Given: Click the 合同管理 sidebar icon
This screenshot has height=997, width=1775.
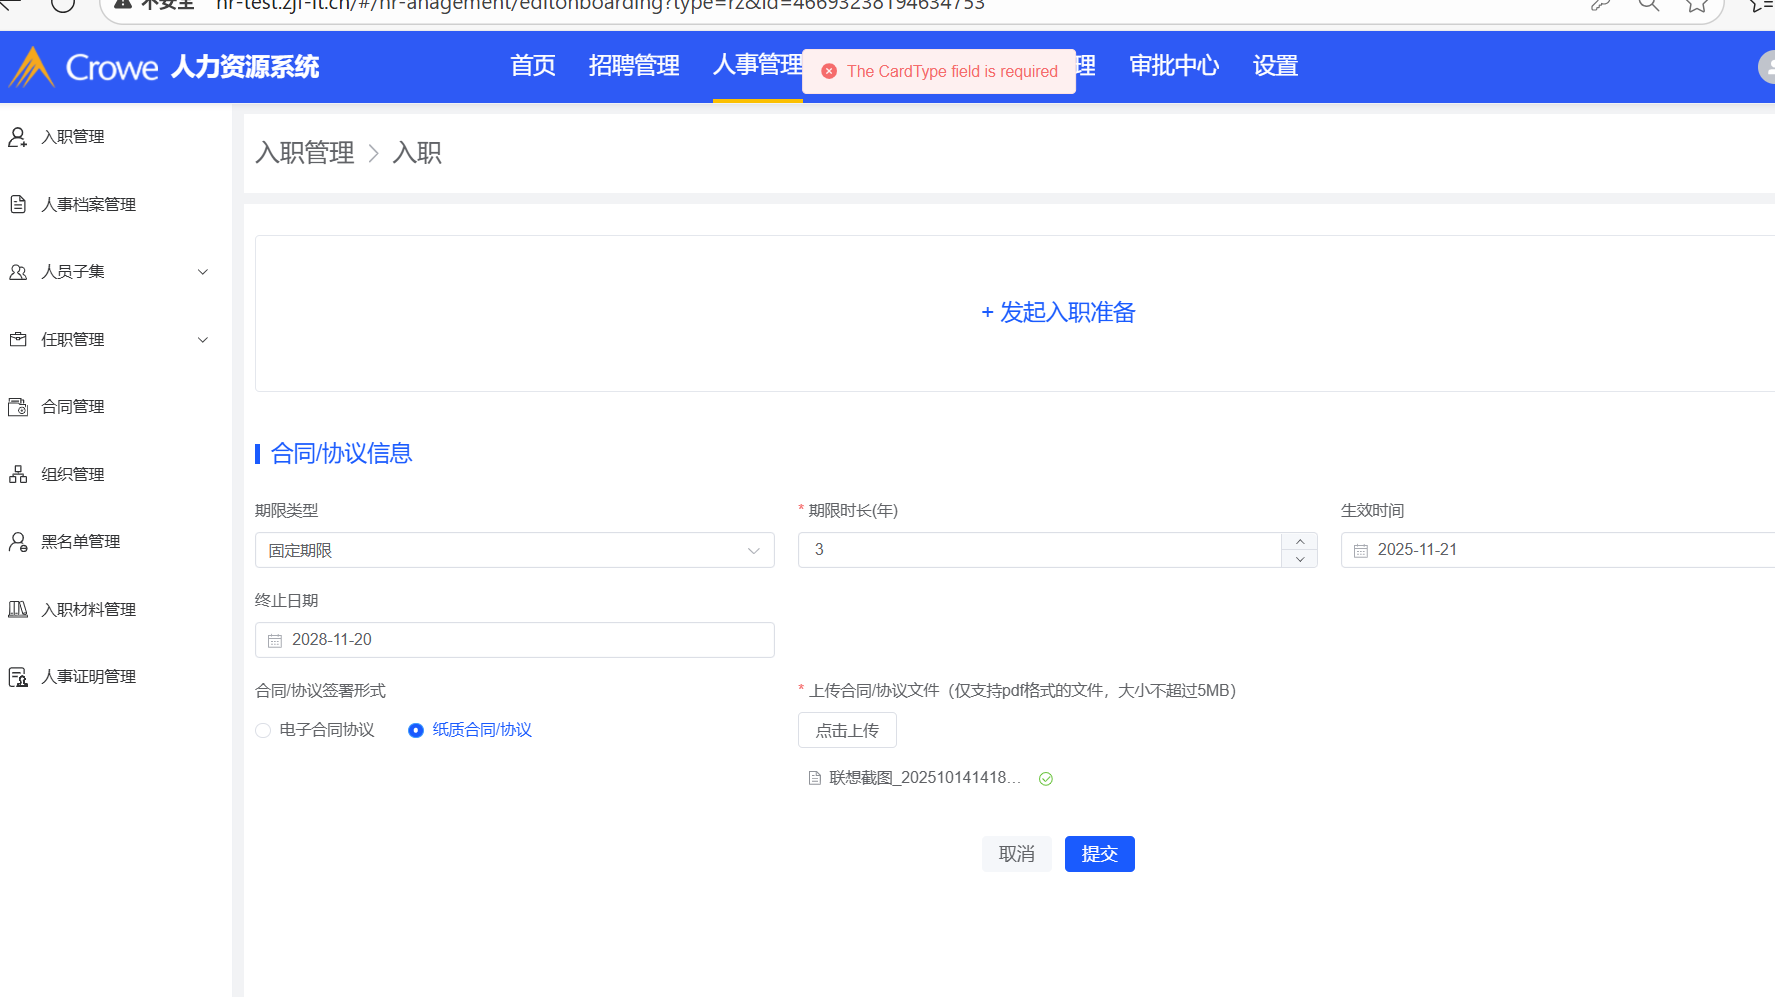Looking at the screenshot, I should [18, 407].
